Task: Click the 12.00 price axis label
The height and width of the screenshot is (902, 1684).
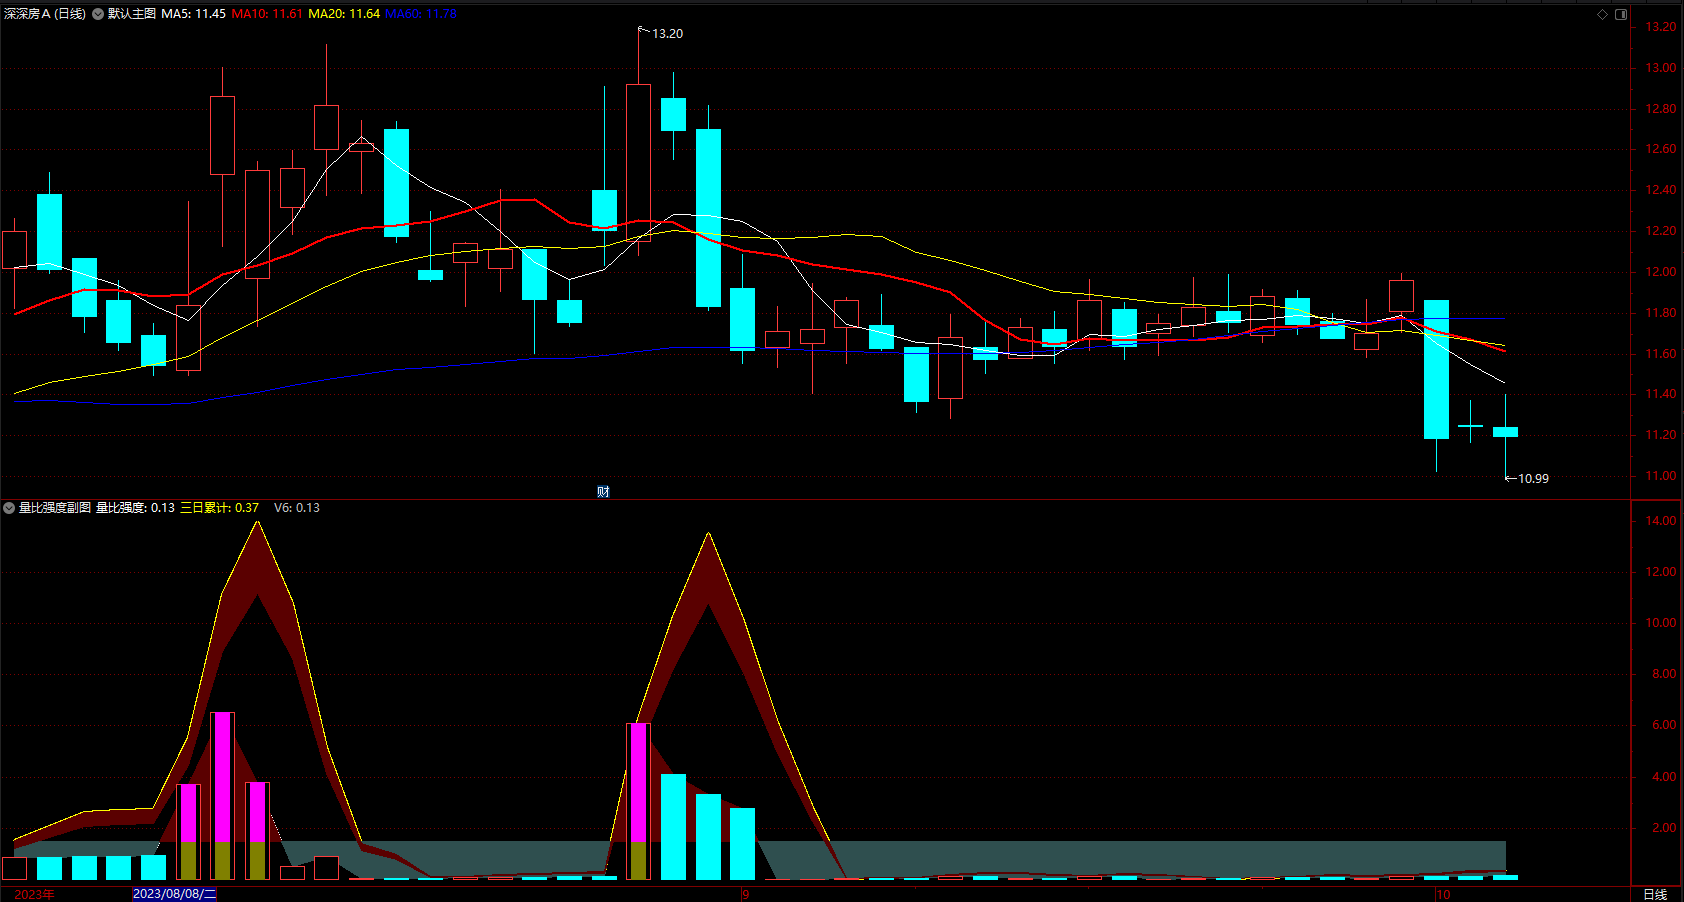Action: [x=1661, y=272]
